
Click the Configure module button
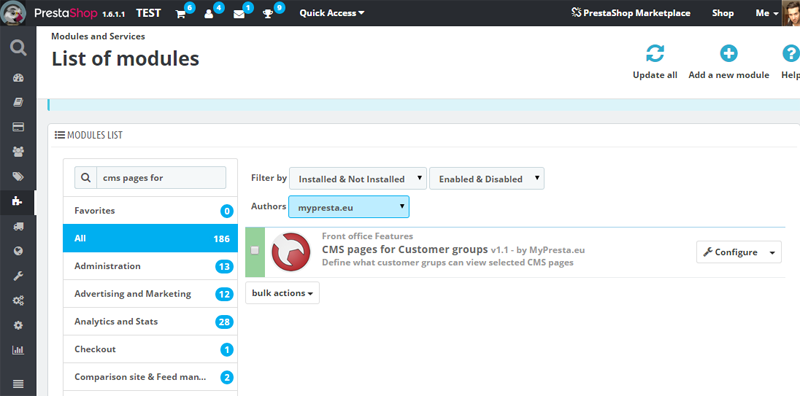[730, 253]
